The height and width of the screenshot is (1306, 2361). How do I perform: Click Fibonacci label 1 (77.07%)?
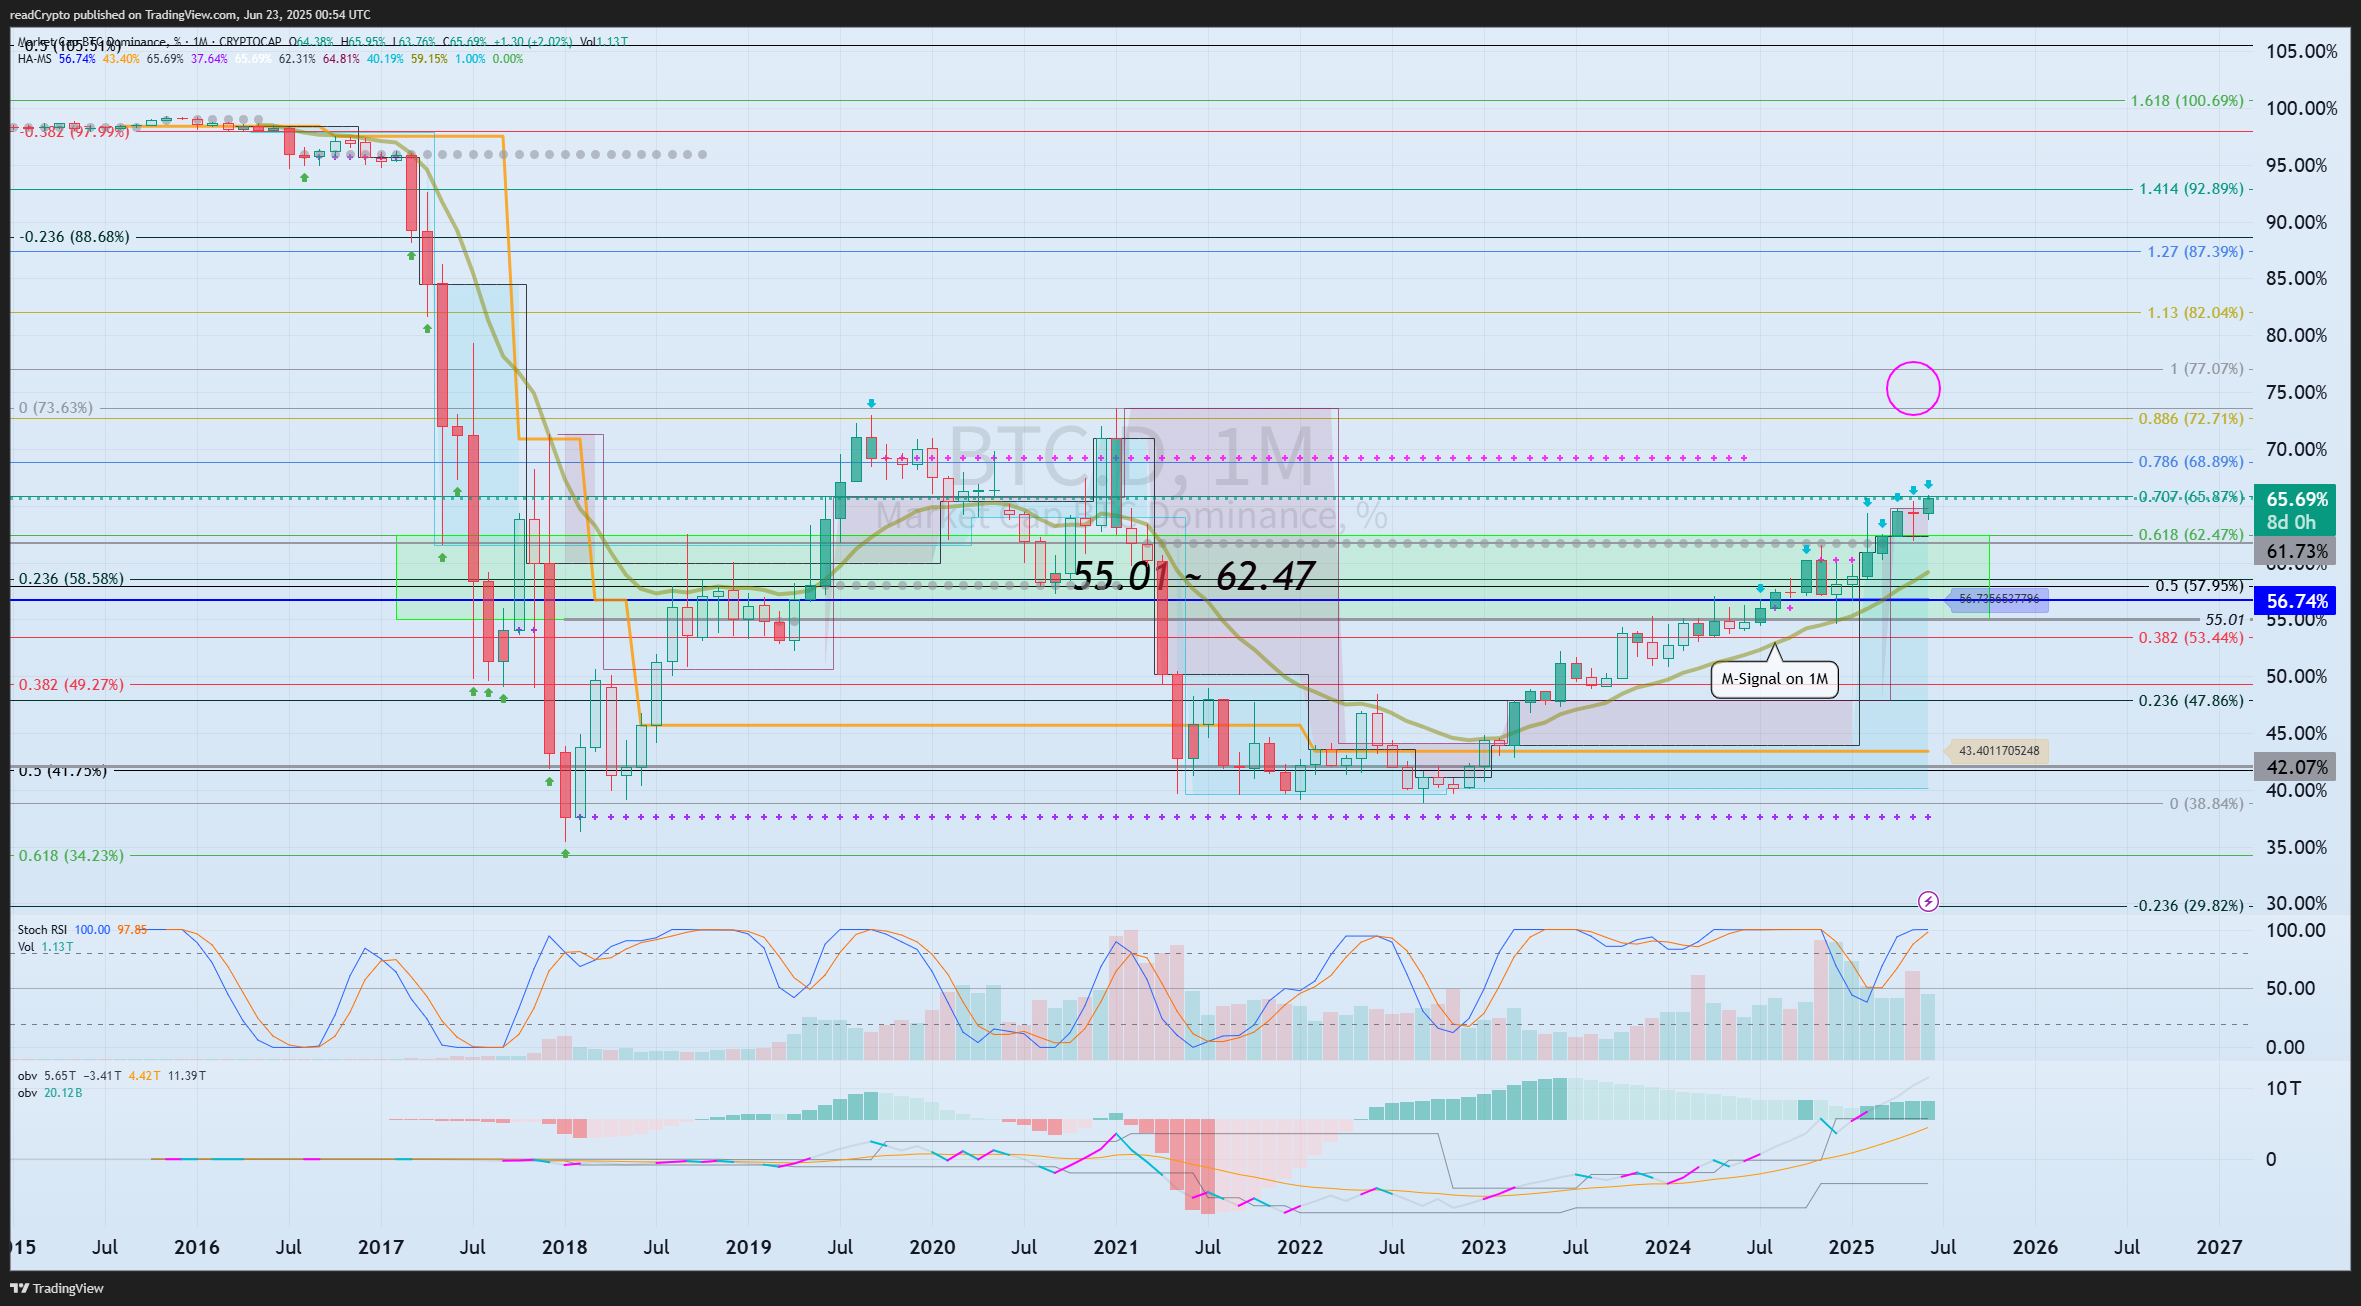point(2206,369)
